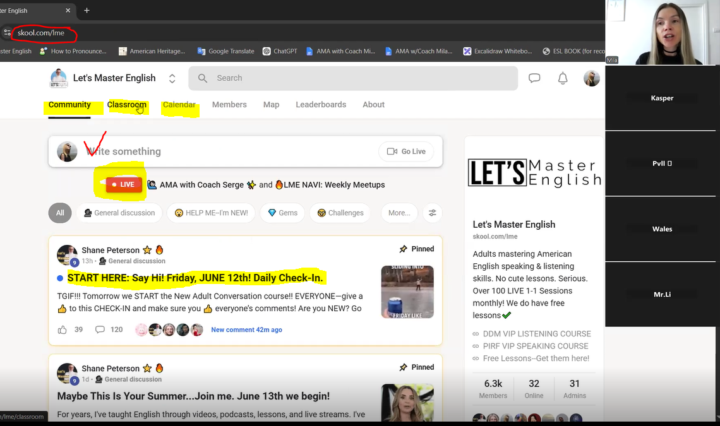
Task: Click the Let's Master English sidebar banner
Action: click(x=534, y=173)
